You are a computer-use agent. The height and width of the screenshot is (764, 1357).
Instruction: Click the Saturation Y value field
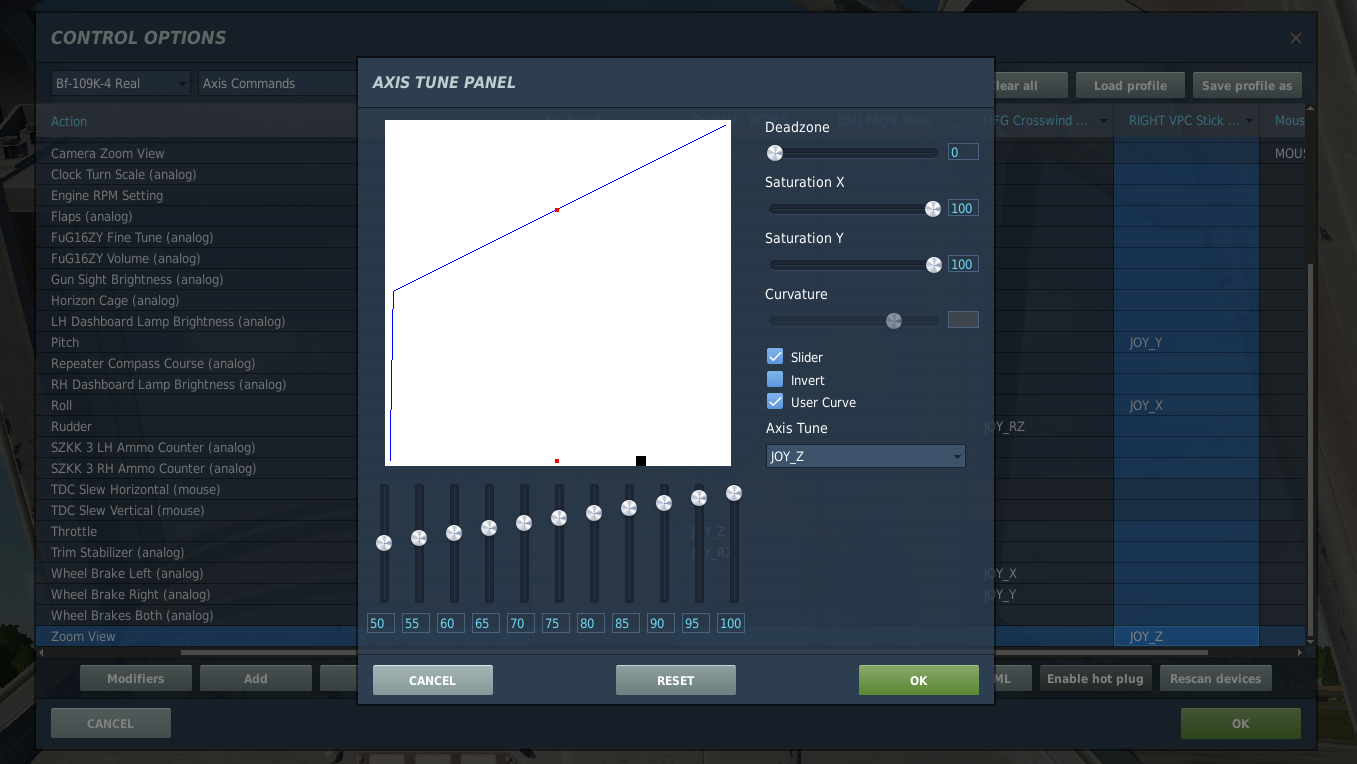click(x=963, y=264)
